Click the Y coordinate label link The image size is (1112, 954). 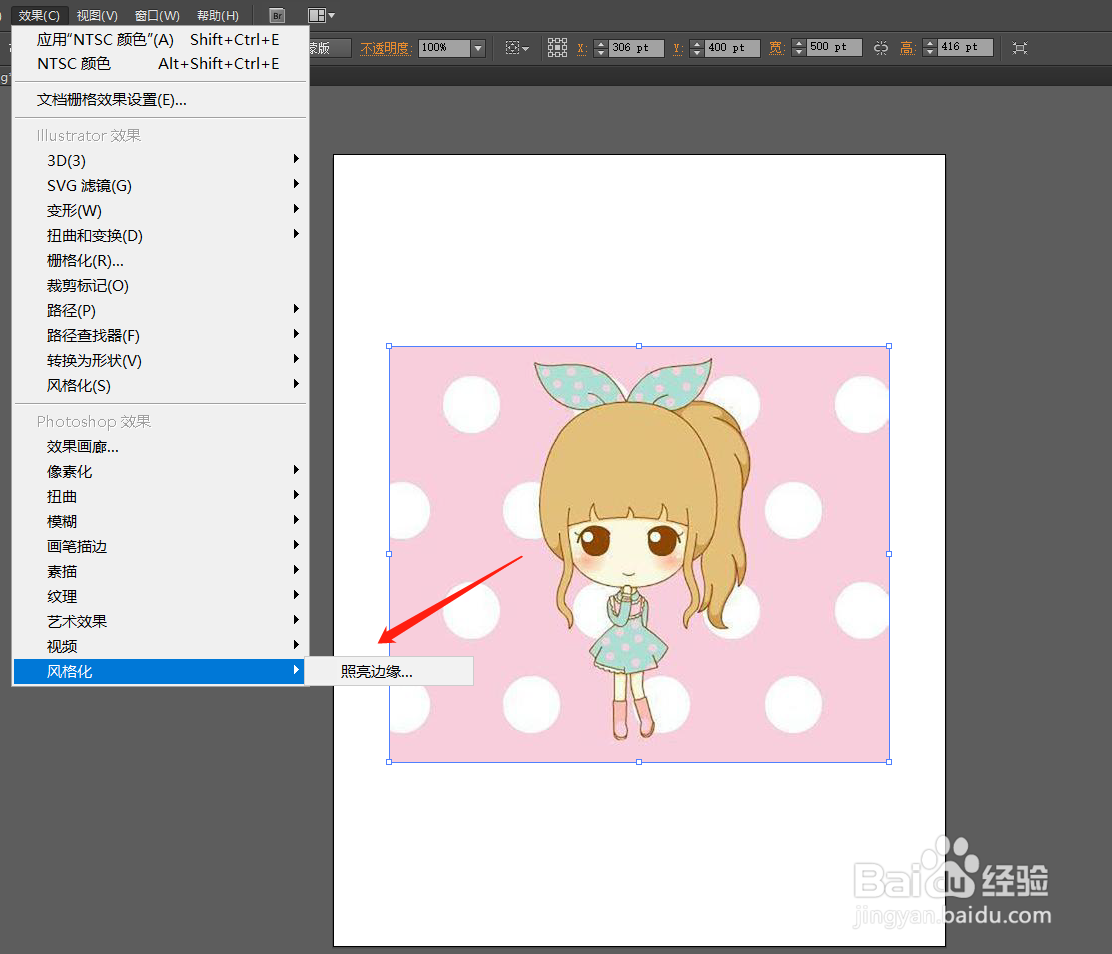(677, 48)
